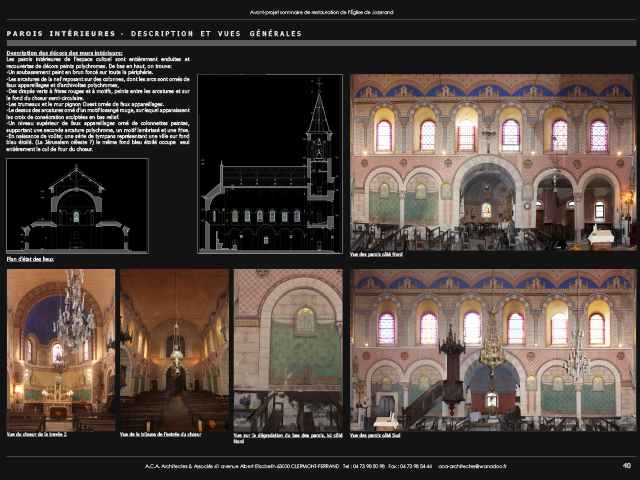Viewport: 640px width, 480px height.
Task: Select the choir view photo with chandelier
Action: [x=59, y=349]
